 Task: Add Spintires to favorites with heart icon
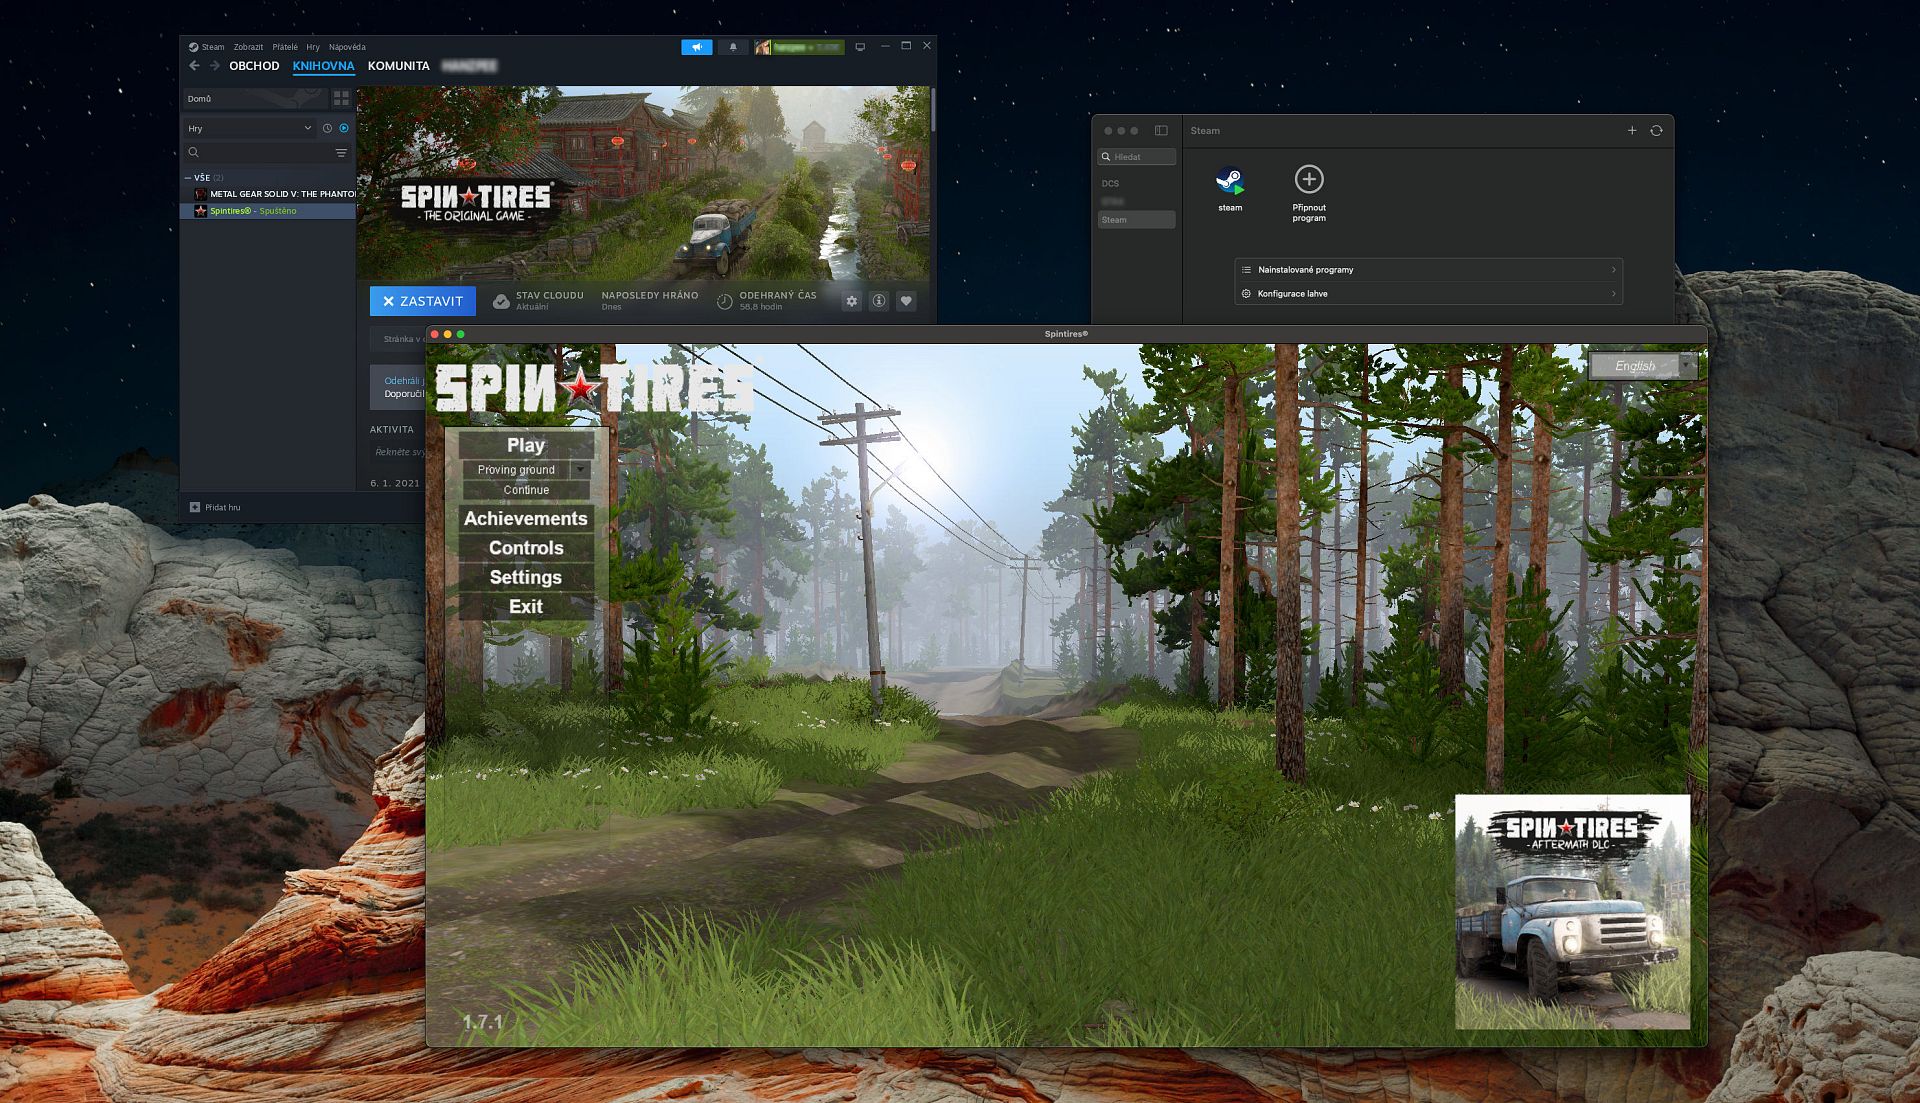click(x=906, y=301)
